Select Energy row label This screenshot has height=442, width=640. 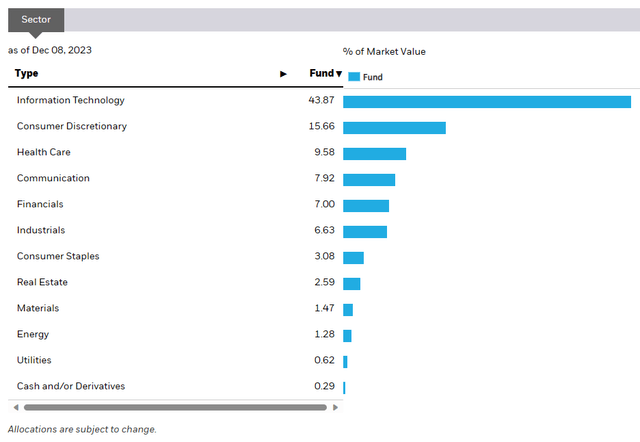33,334
